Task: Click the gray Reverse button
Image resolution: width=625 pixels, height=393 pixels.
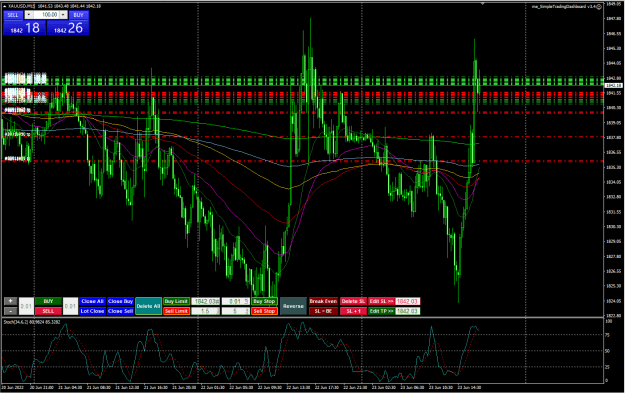Action: click(x=293, y=306)
